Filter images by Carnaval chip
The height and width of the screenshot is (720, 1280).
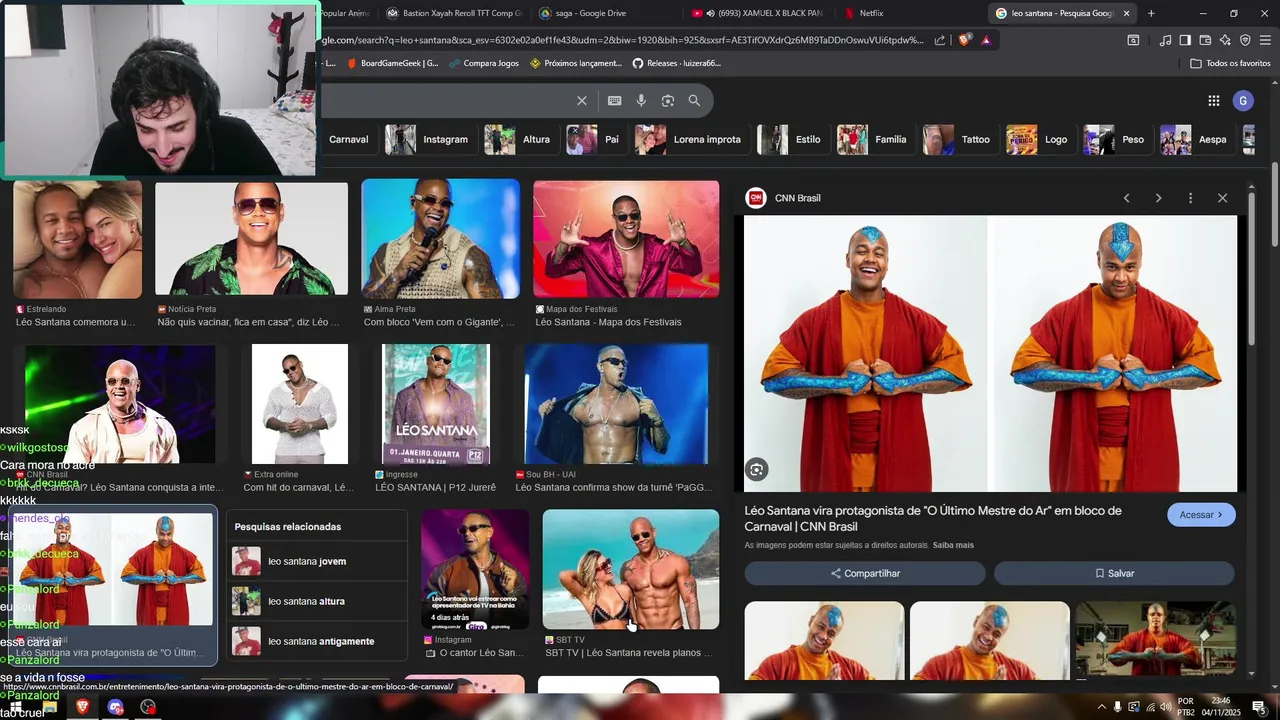click(347, 139)
